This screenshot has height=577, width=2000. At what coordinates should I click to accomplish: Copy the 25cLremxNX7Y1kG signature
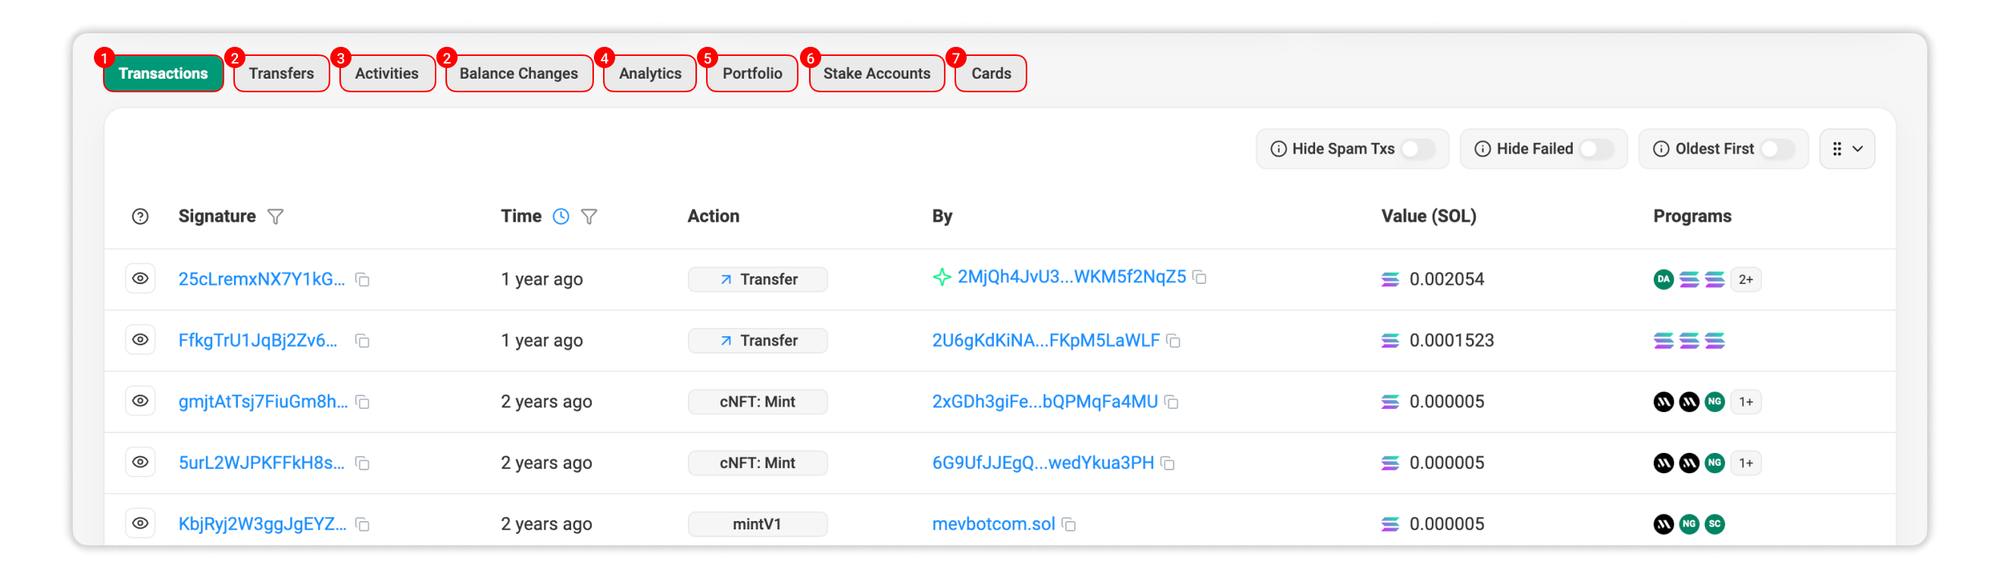coord(363,280)
